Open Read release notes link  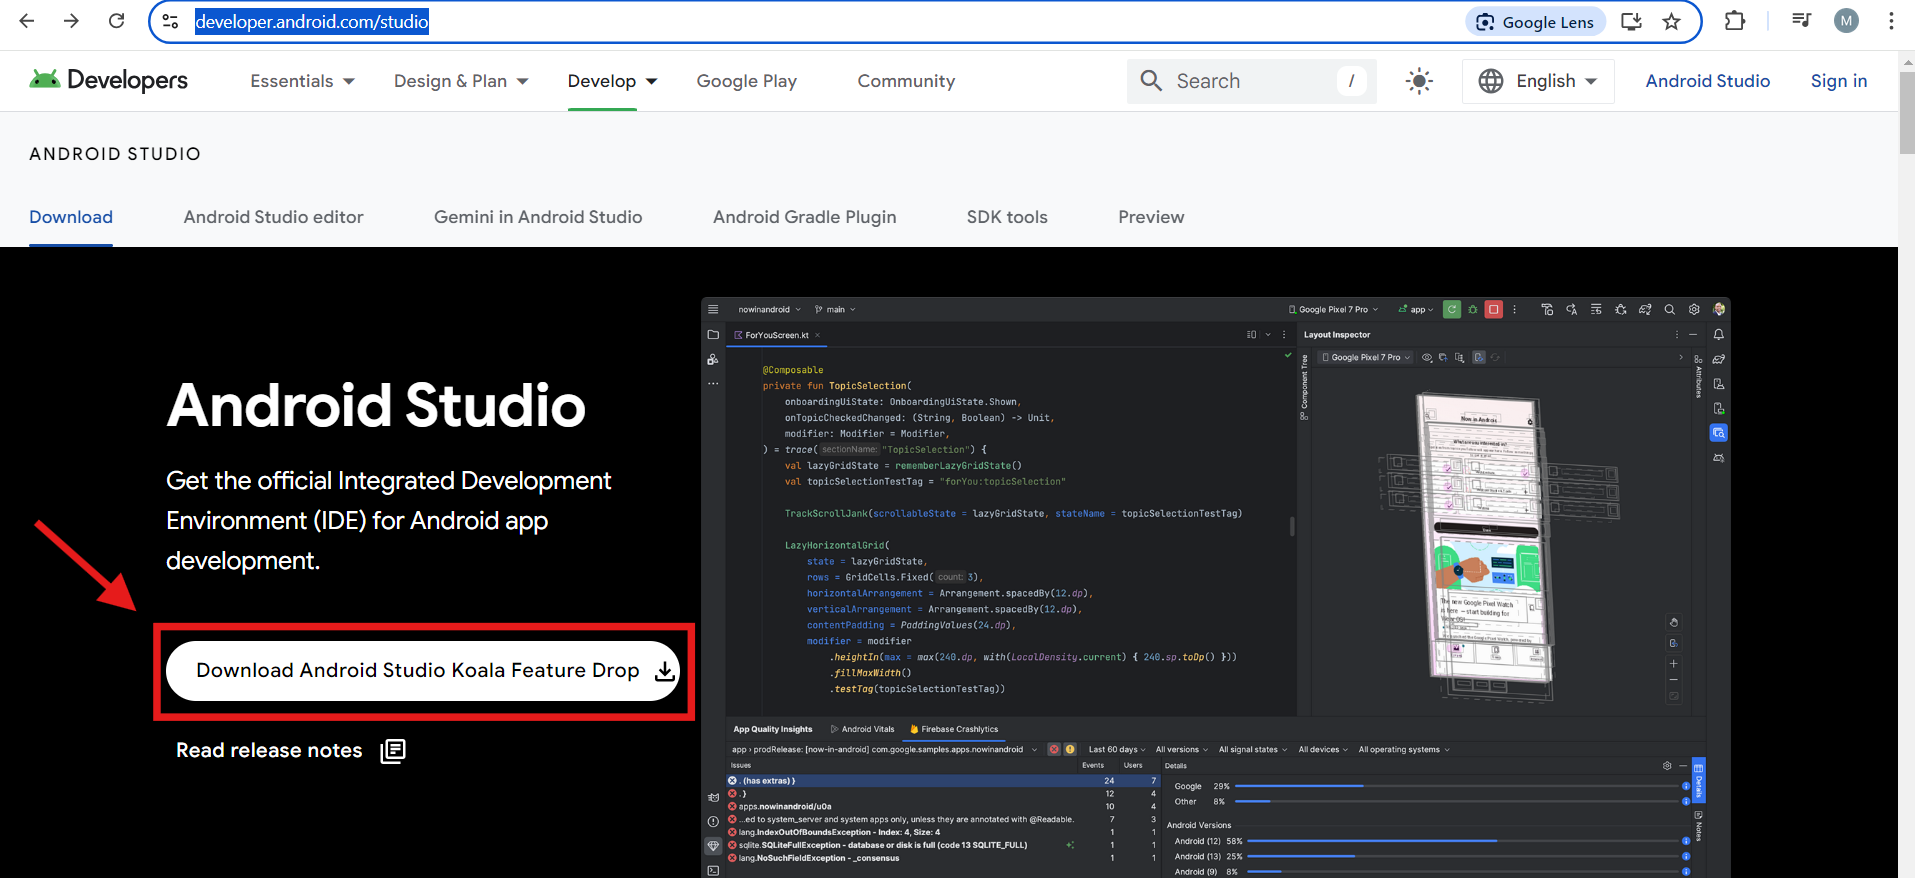tap(290, 751)
